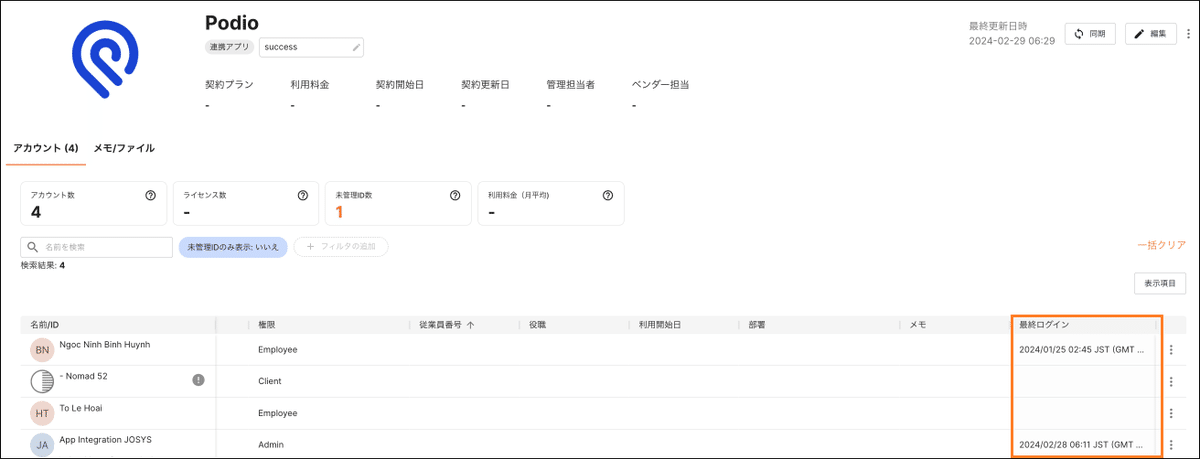Click the アカウント数 card value 4
This screenshot has width=1200, height=459.
tap(36, 211)
